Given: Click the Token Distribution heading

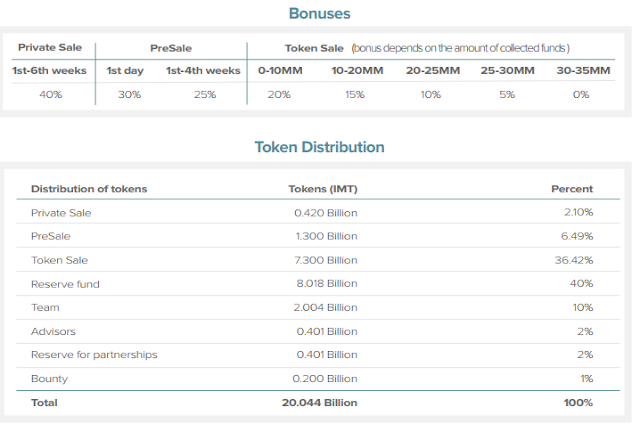Looking at the screenshot, I should click(319, 147).
